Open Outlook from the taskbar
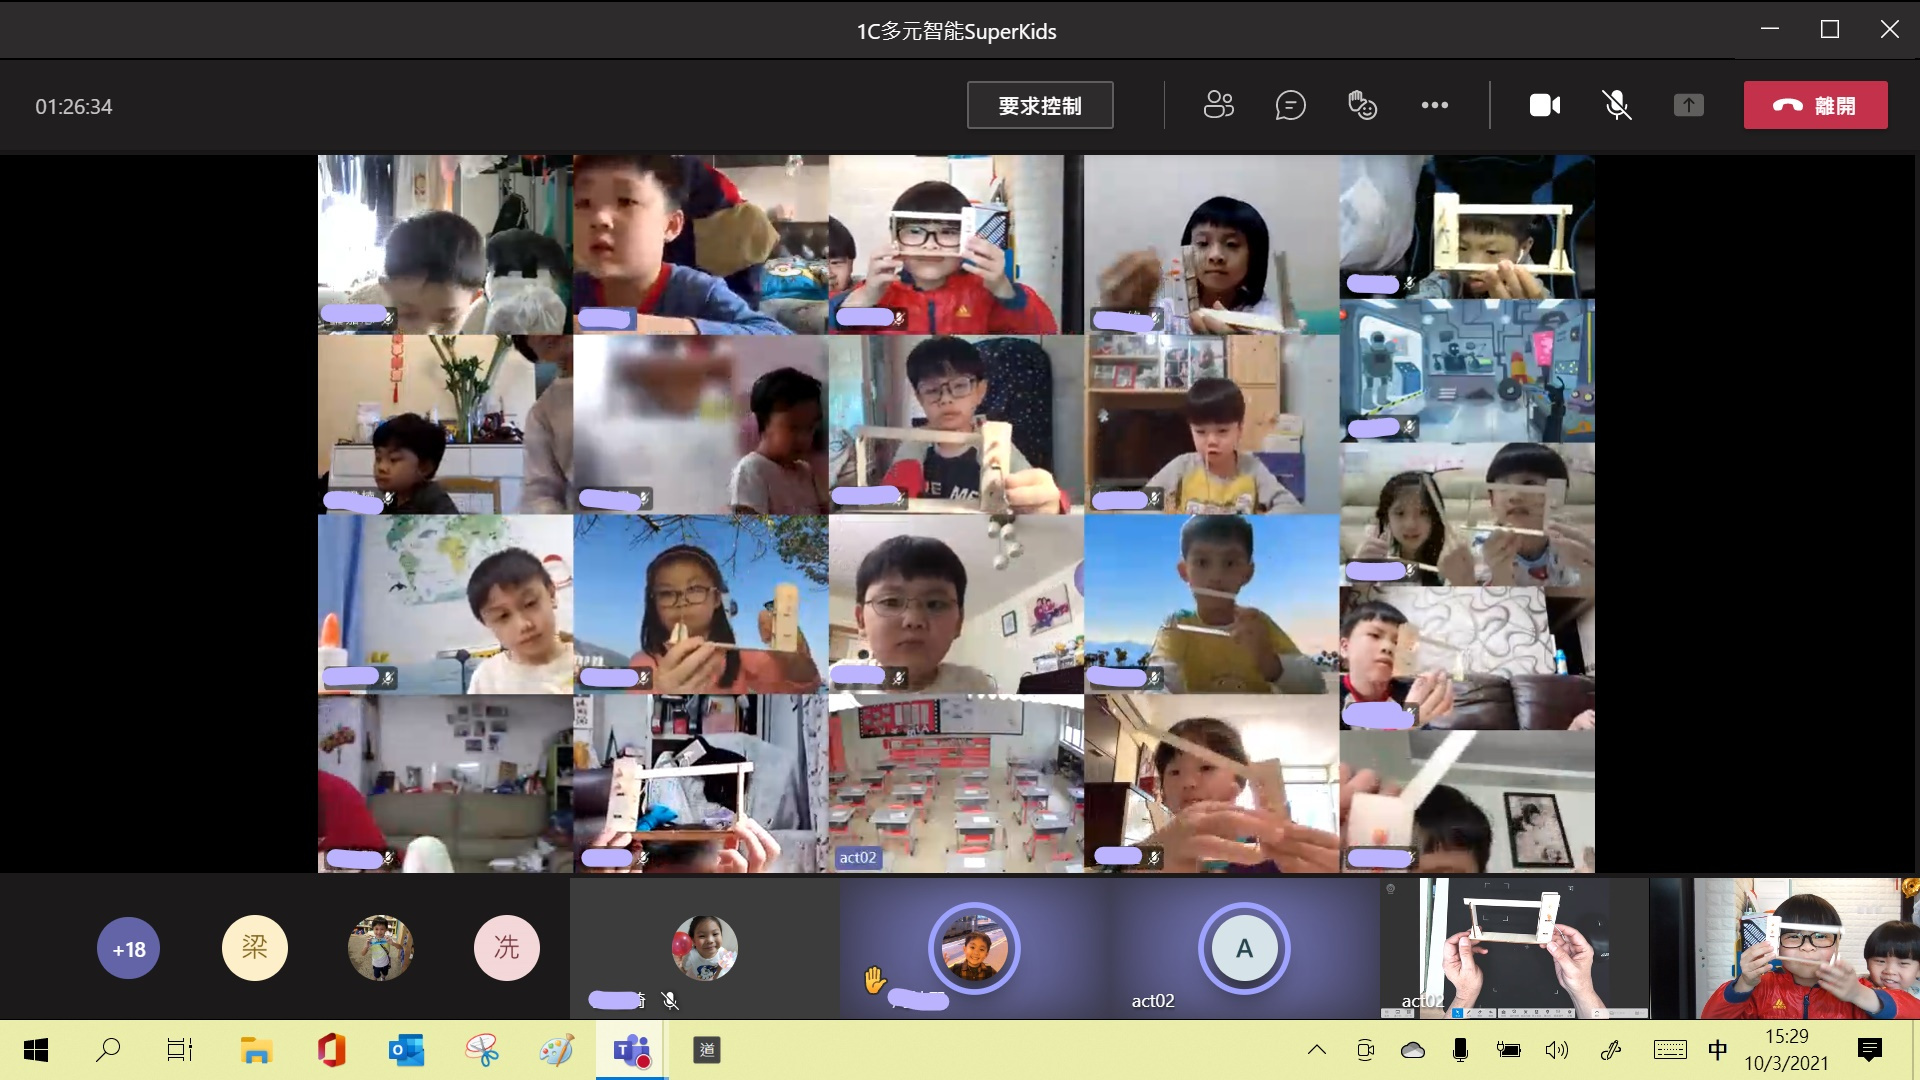 [x=406, y=1050]
